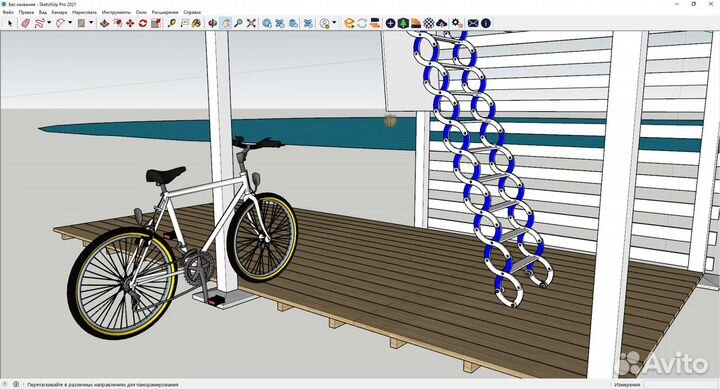The image size is (720, 389).
Task: Choose the Arc tool
Action: point(60,23)
